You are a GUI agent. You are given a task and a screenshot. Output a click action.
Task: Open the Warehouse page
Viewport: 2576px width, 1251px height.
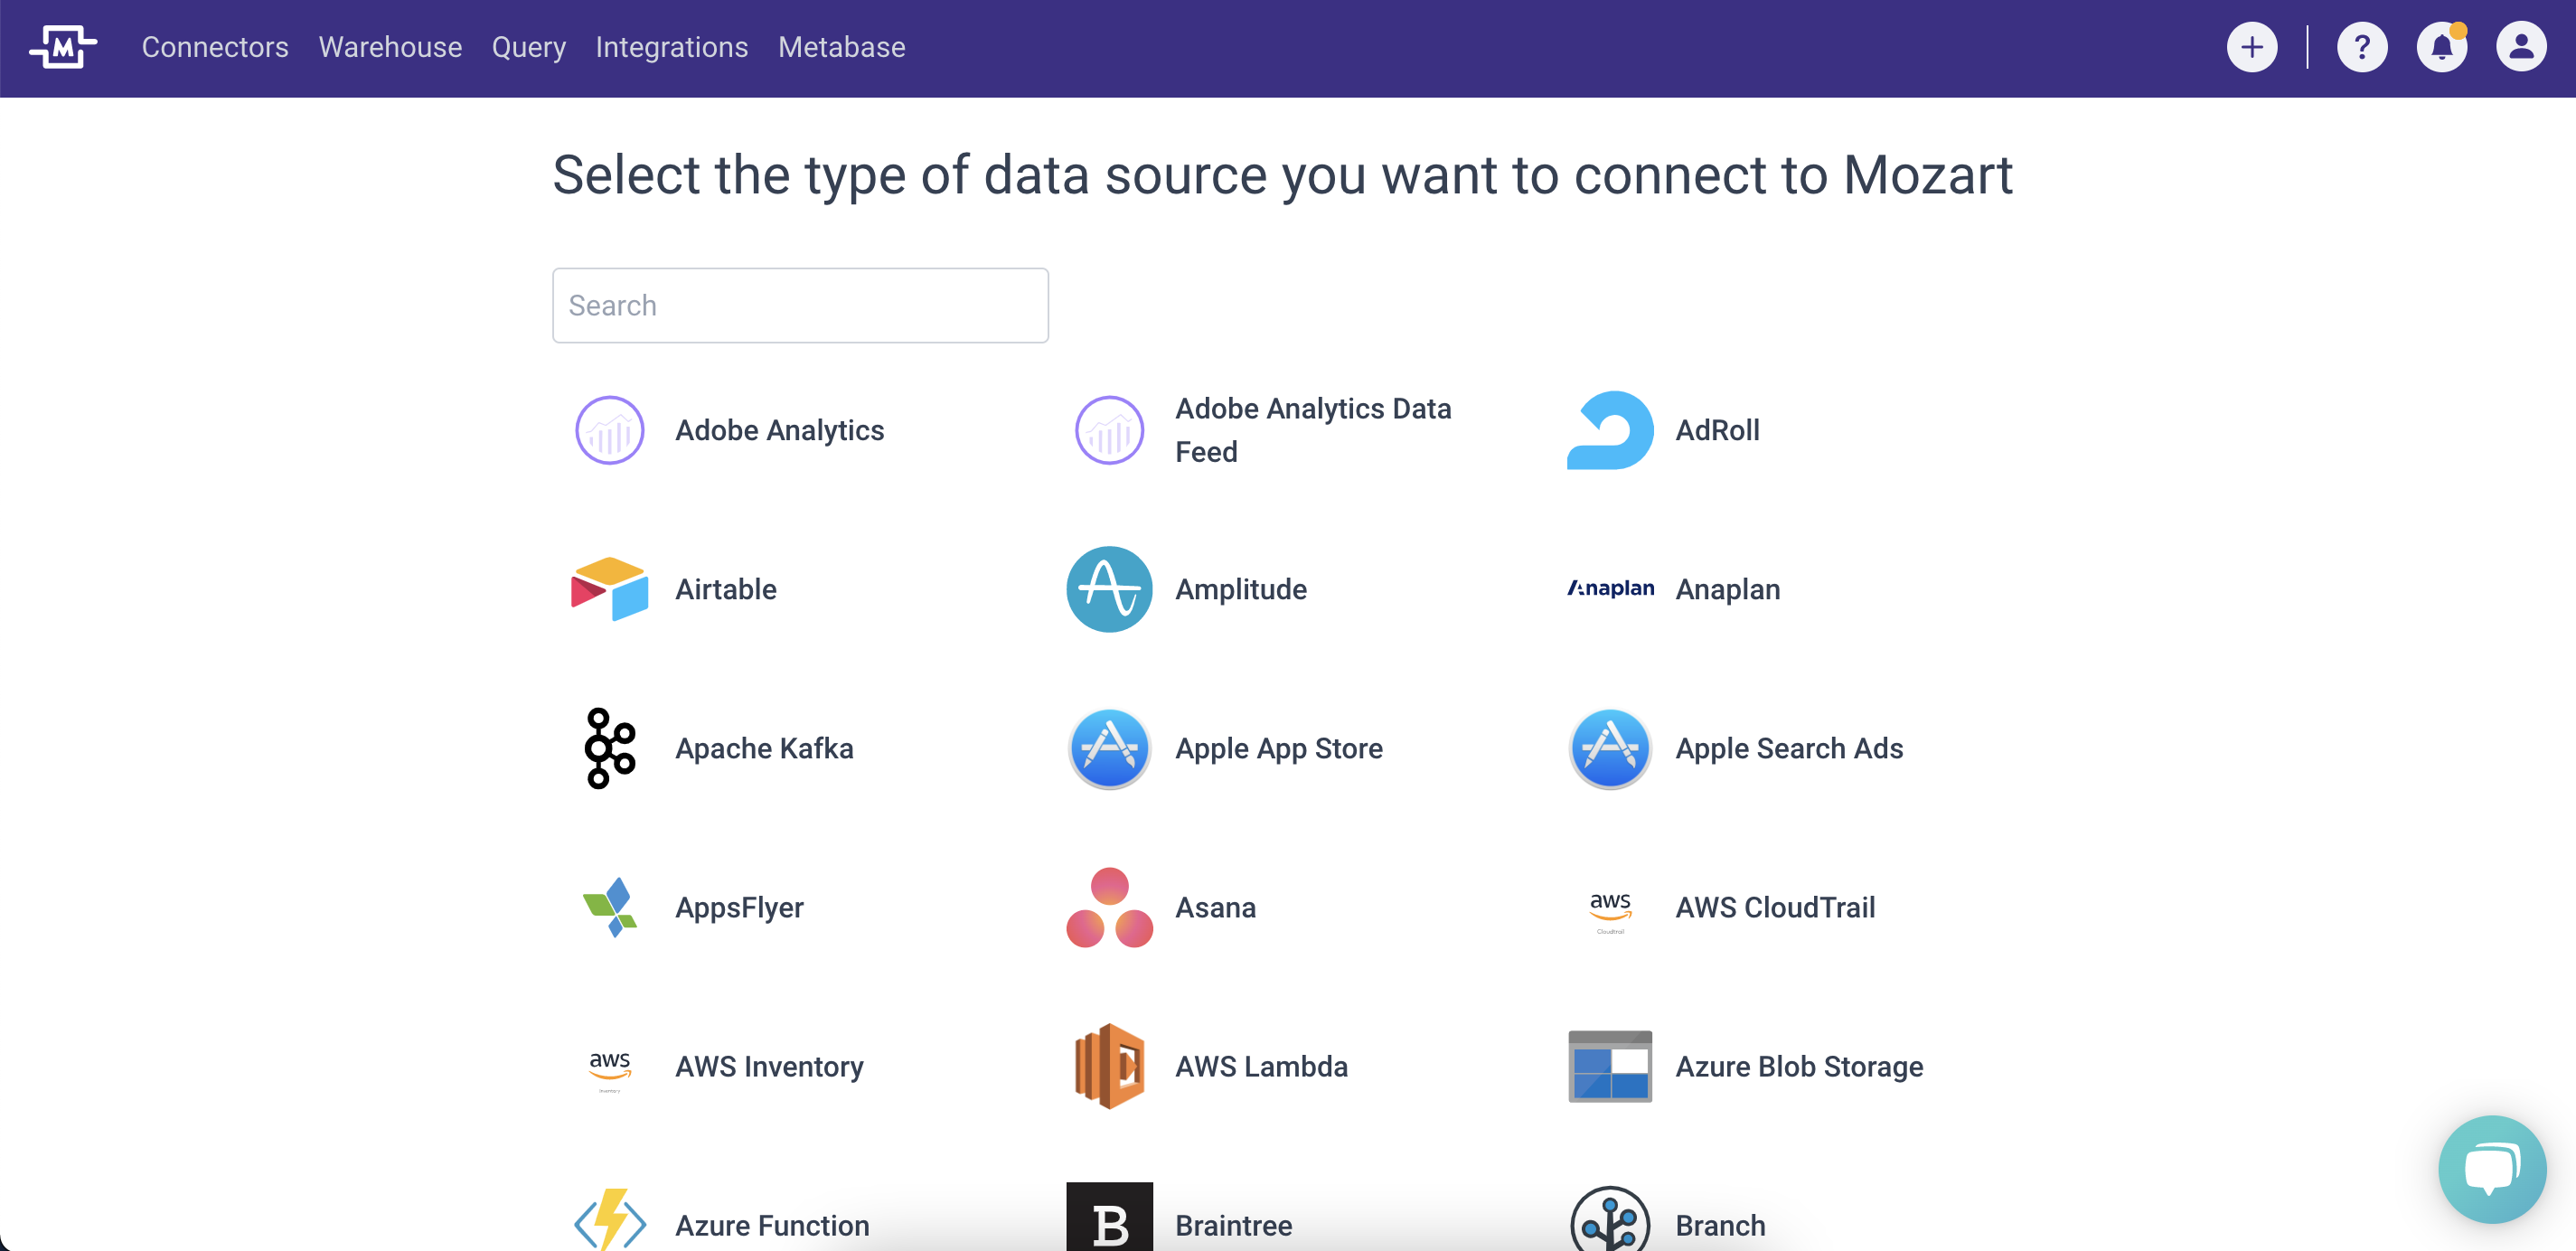click(390, 47)
